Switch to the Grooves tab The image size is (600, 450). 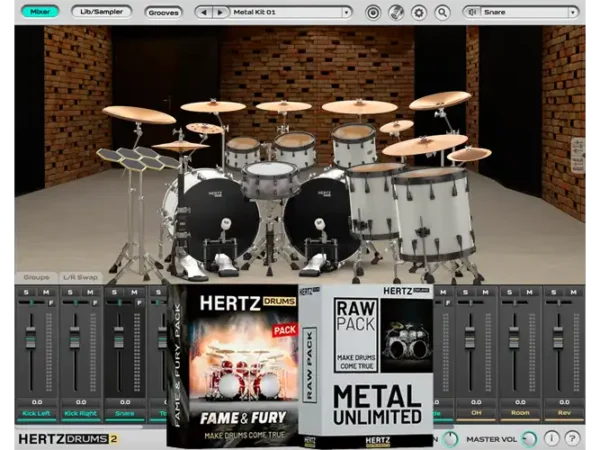coord(163,13)
